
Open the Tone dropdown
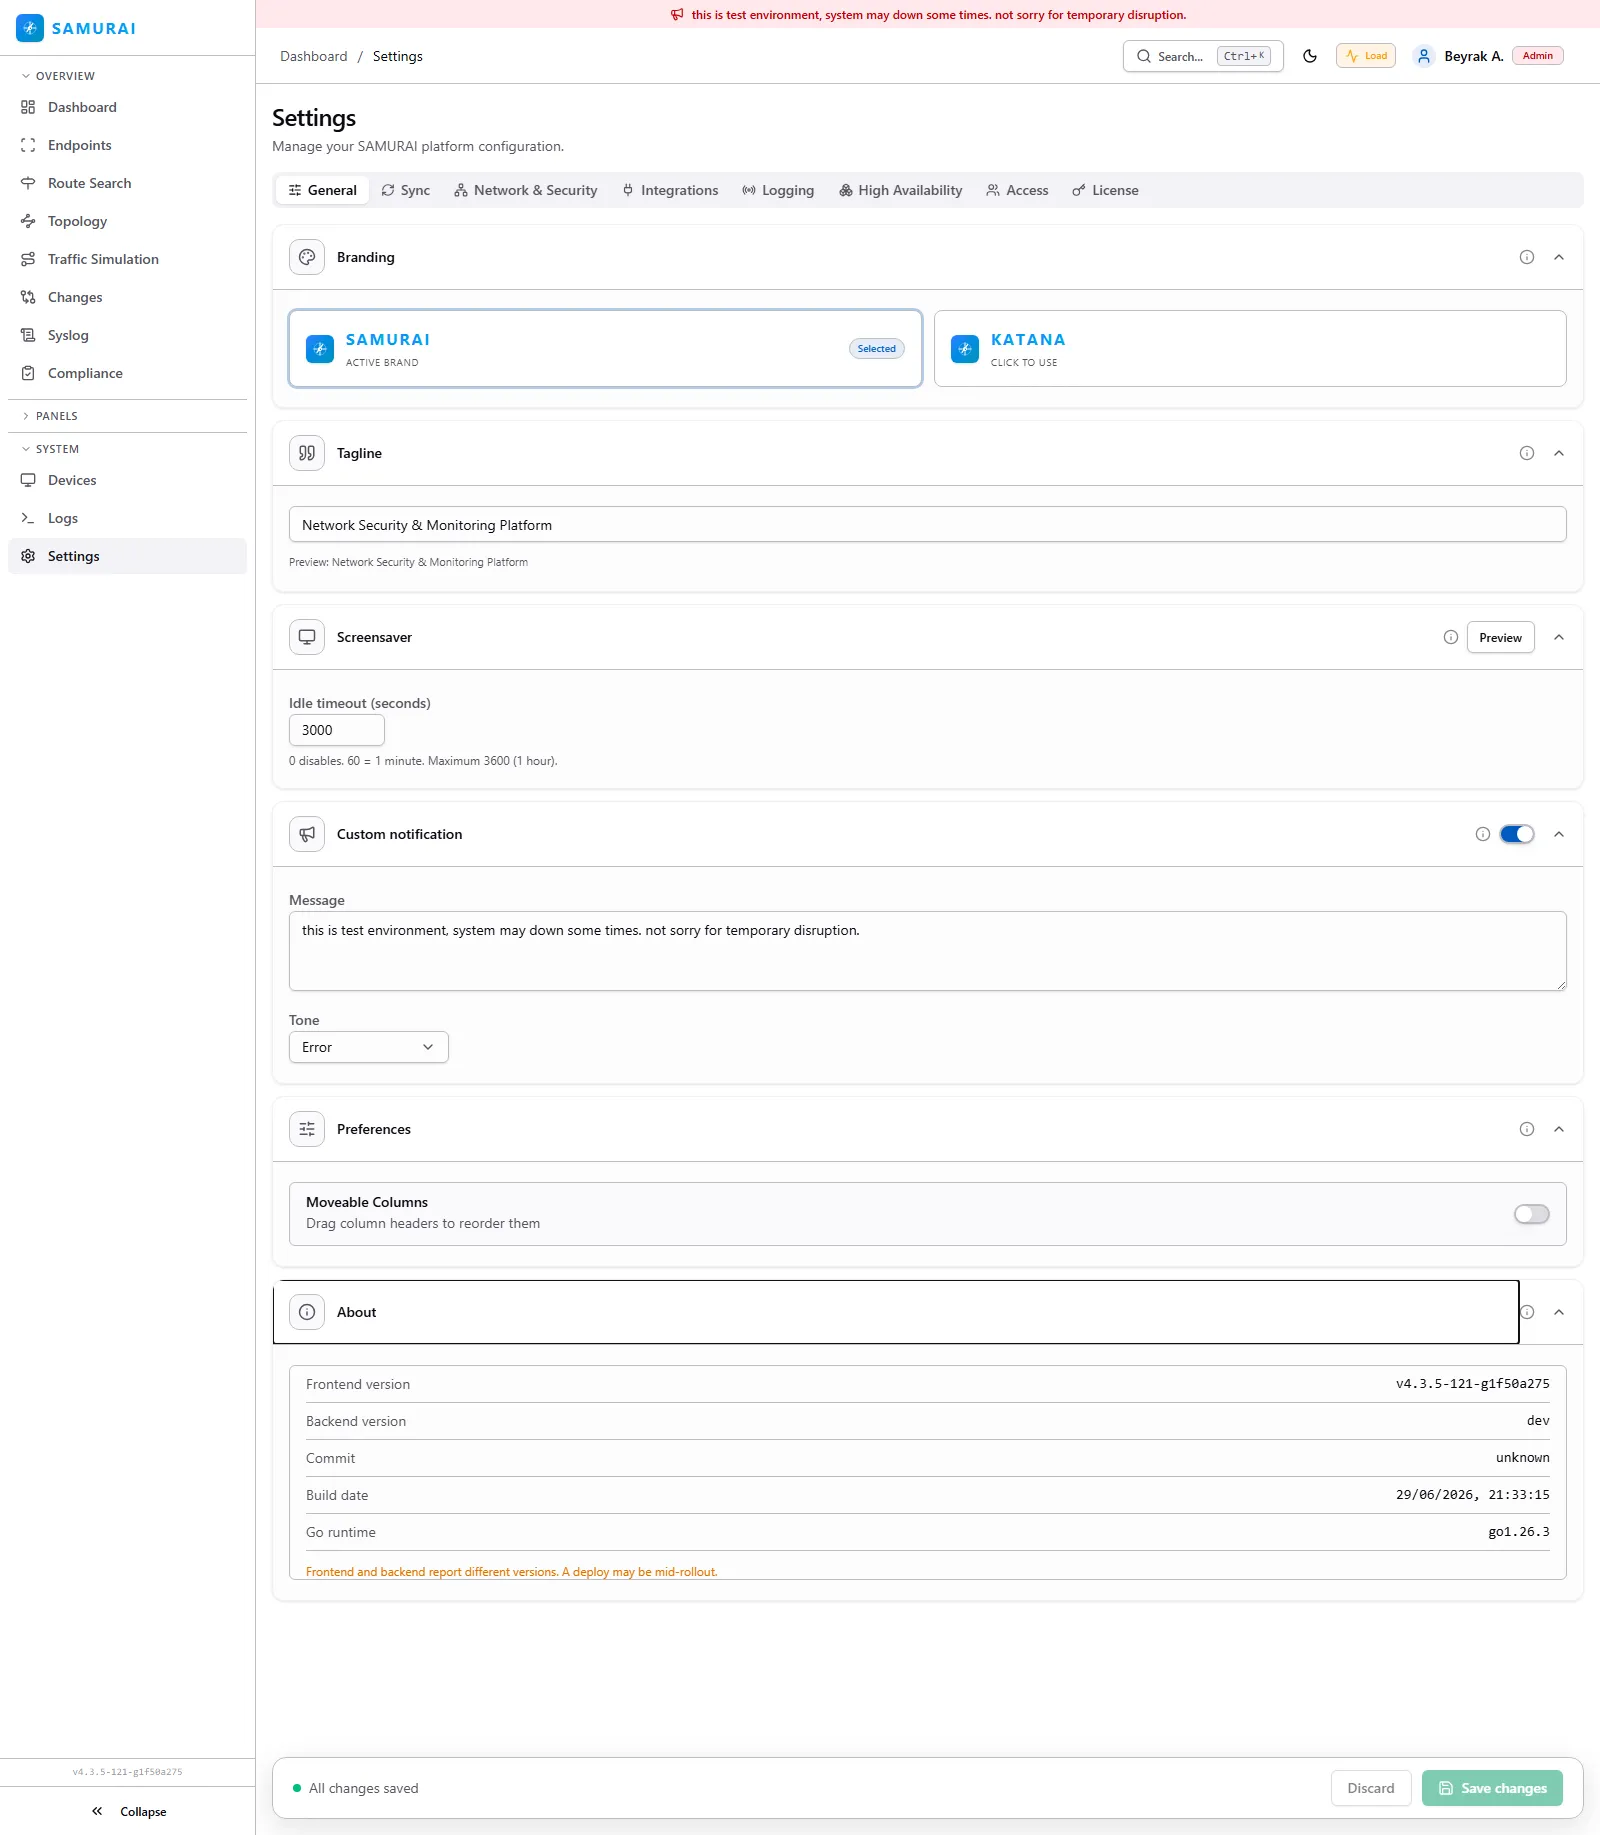tap(369, 1047)
